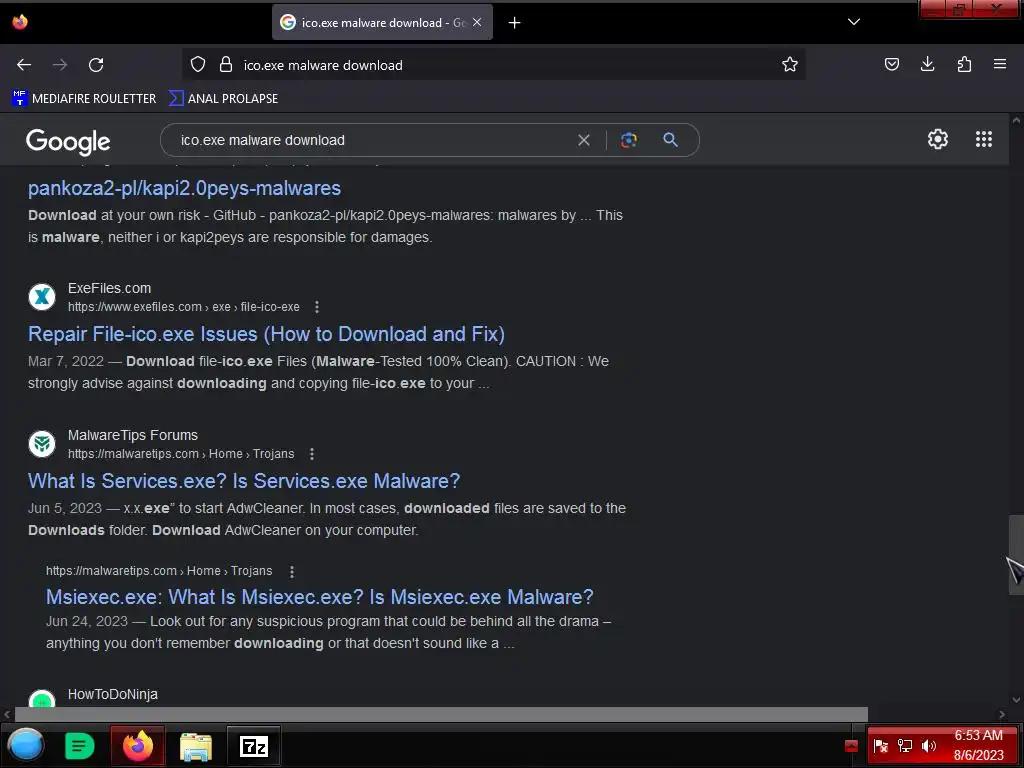Image resolution: width=1024 pixels, height=768 pixels.
Task: Open the ANAL PROLAPSE bookmark
Action: click(x=223, y=99)
